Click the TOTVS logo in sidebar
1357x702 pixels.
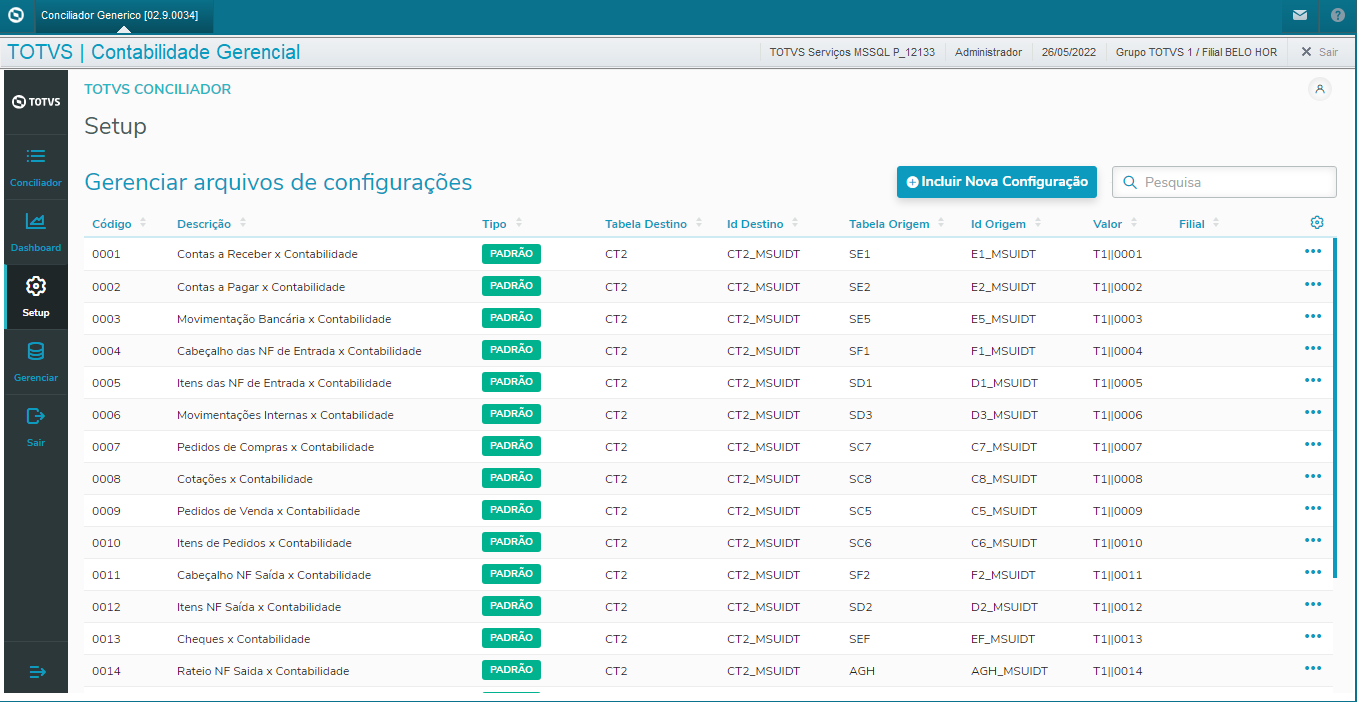coord(36,102)
